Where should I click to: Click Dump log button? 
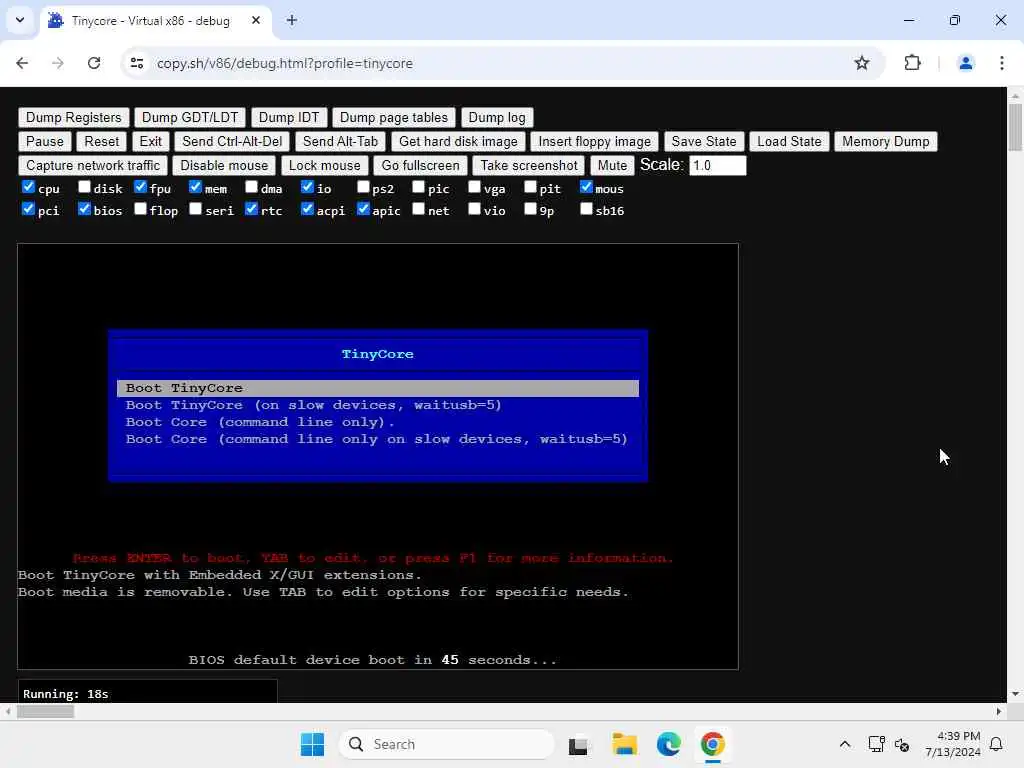click(497, 118)
